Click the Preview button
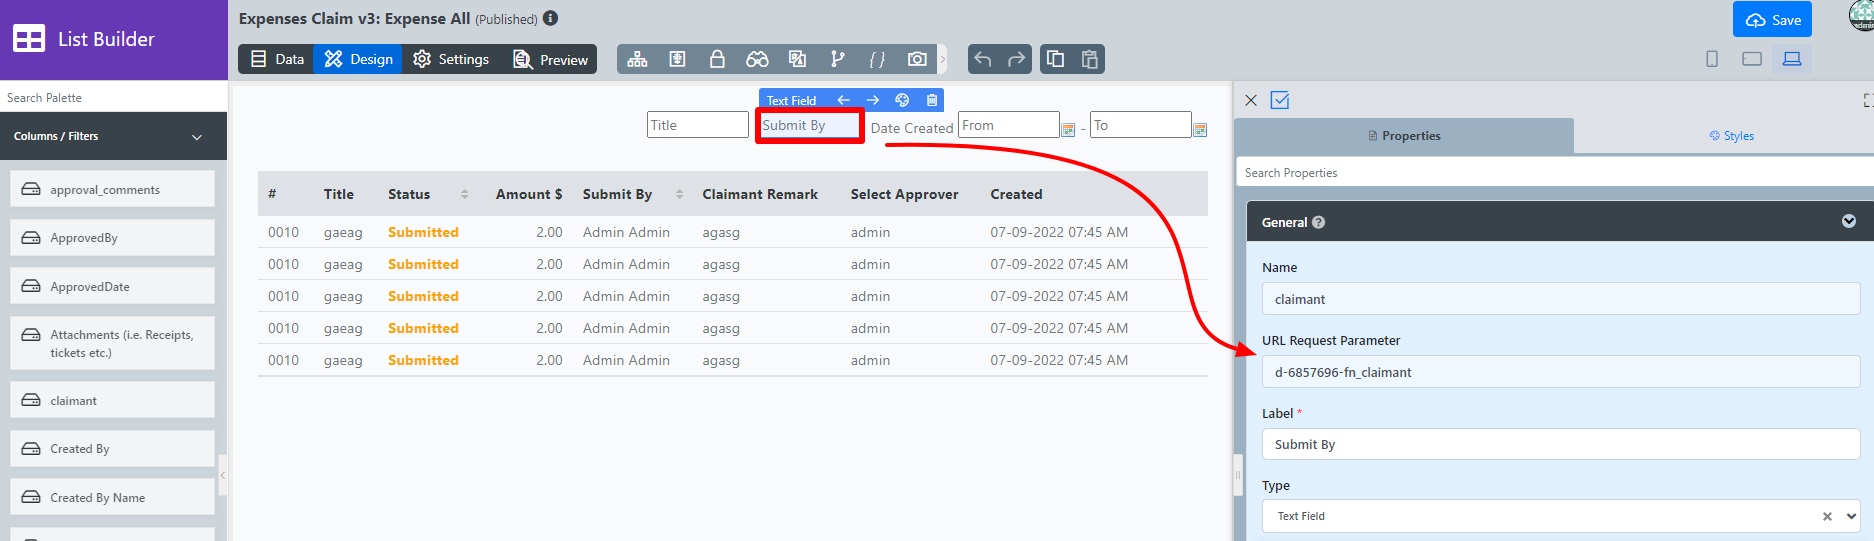This screenshot has width=1874, height=541. tap(550, 59)
